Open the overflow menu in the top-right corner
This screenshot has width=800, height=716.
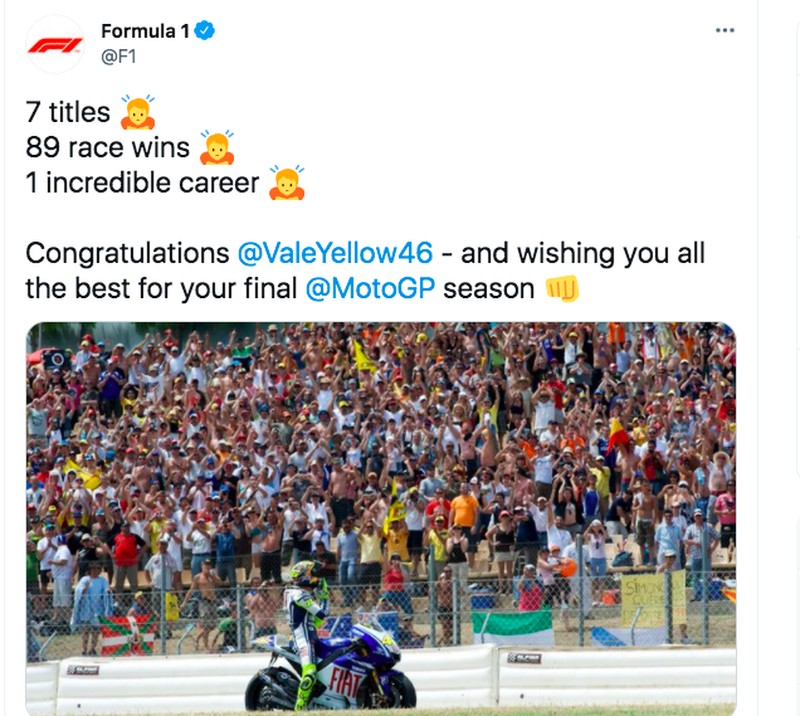tap(723, 30)
